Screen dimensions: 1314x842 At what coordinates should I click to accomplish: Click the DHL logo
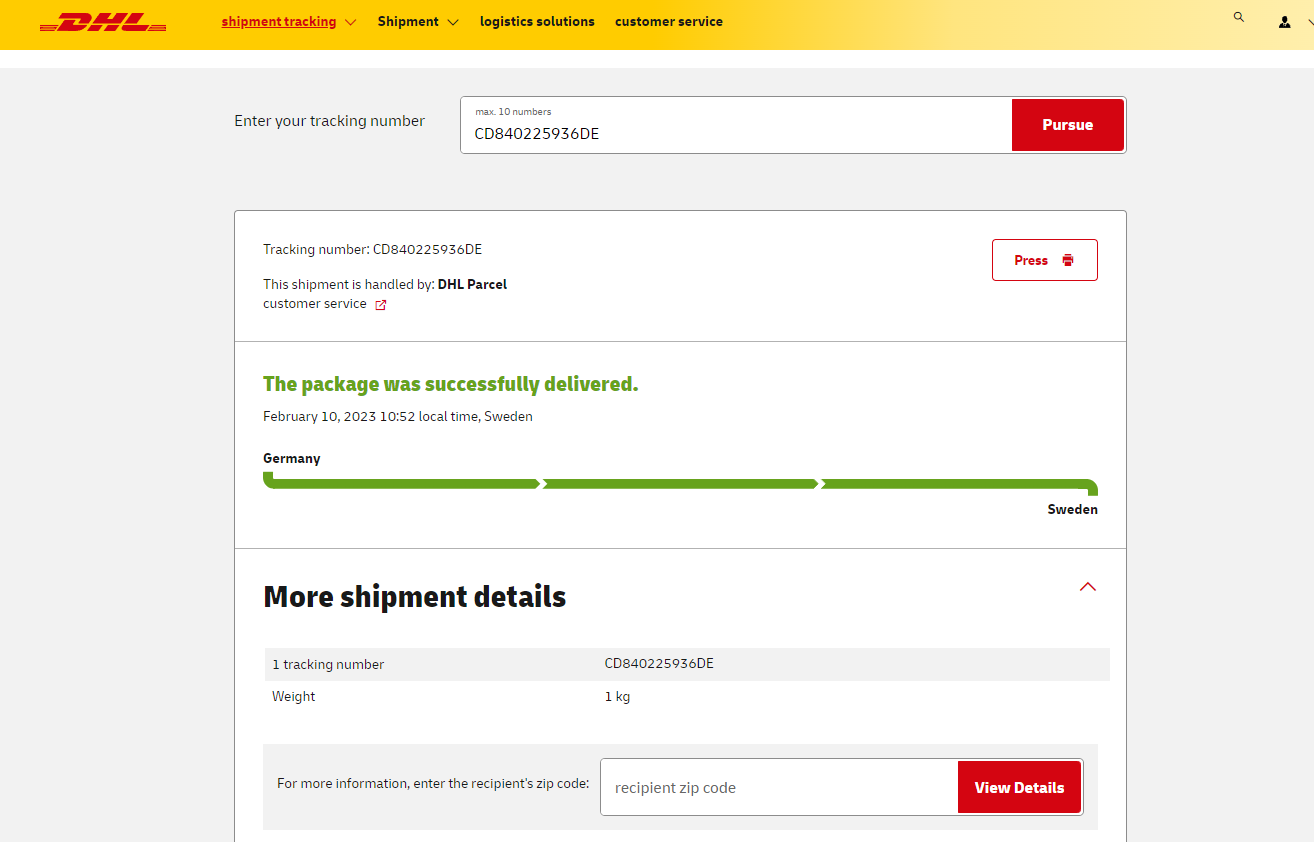point(103,22)
